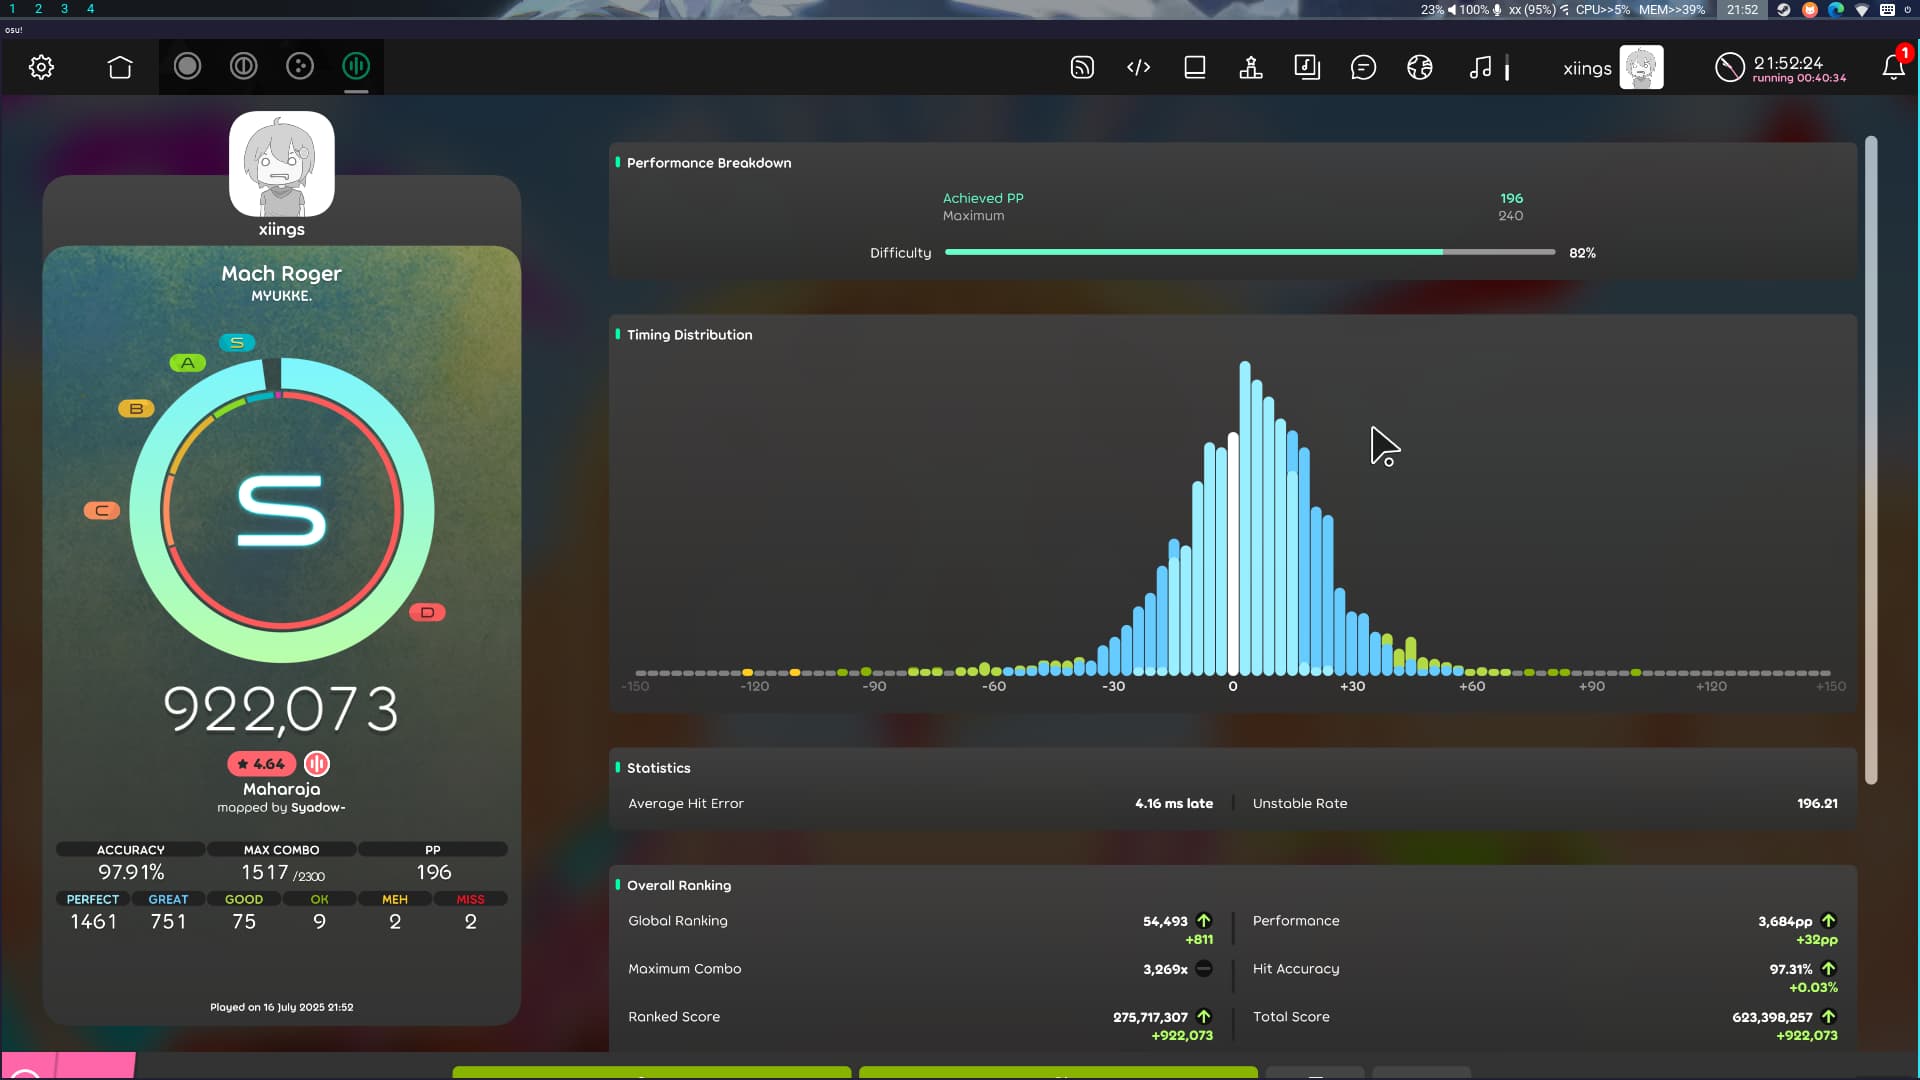This screenshot has width=1920, height=1080.
Task: Click the Unstable Rate value 196.21
Action: (1817, 803)
